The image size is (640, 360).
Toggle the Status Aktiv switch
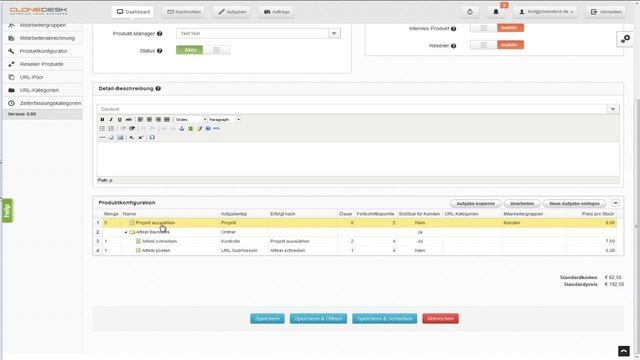click(203, 50)
